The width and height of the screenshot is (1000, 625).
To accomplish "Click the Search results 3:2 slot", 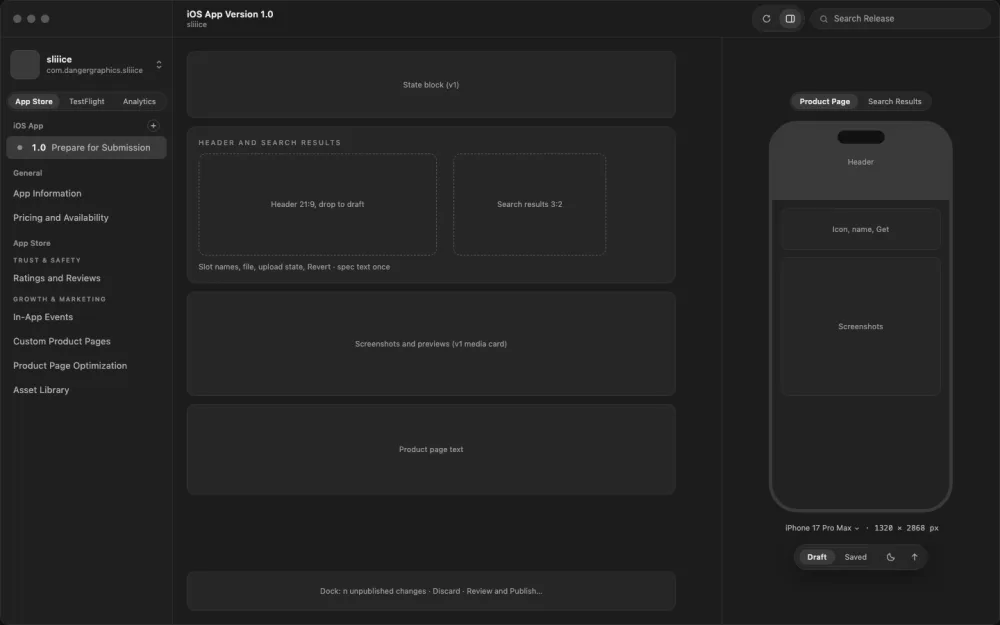I will 529,204.
